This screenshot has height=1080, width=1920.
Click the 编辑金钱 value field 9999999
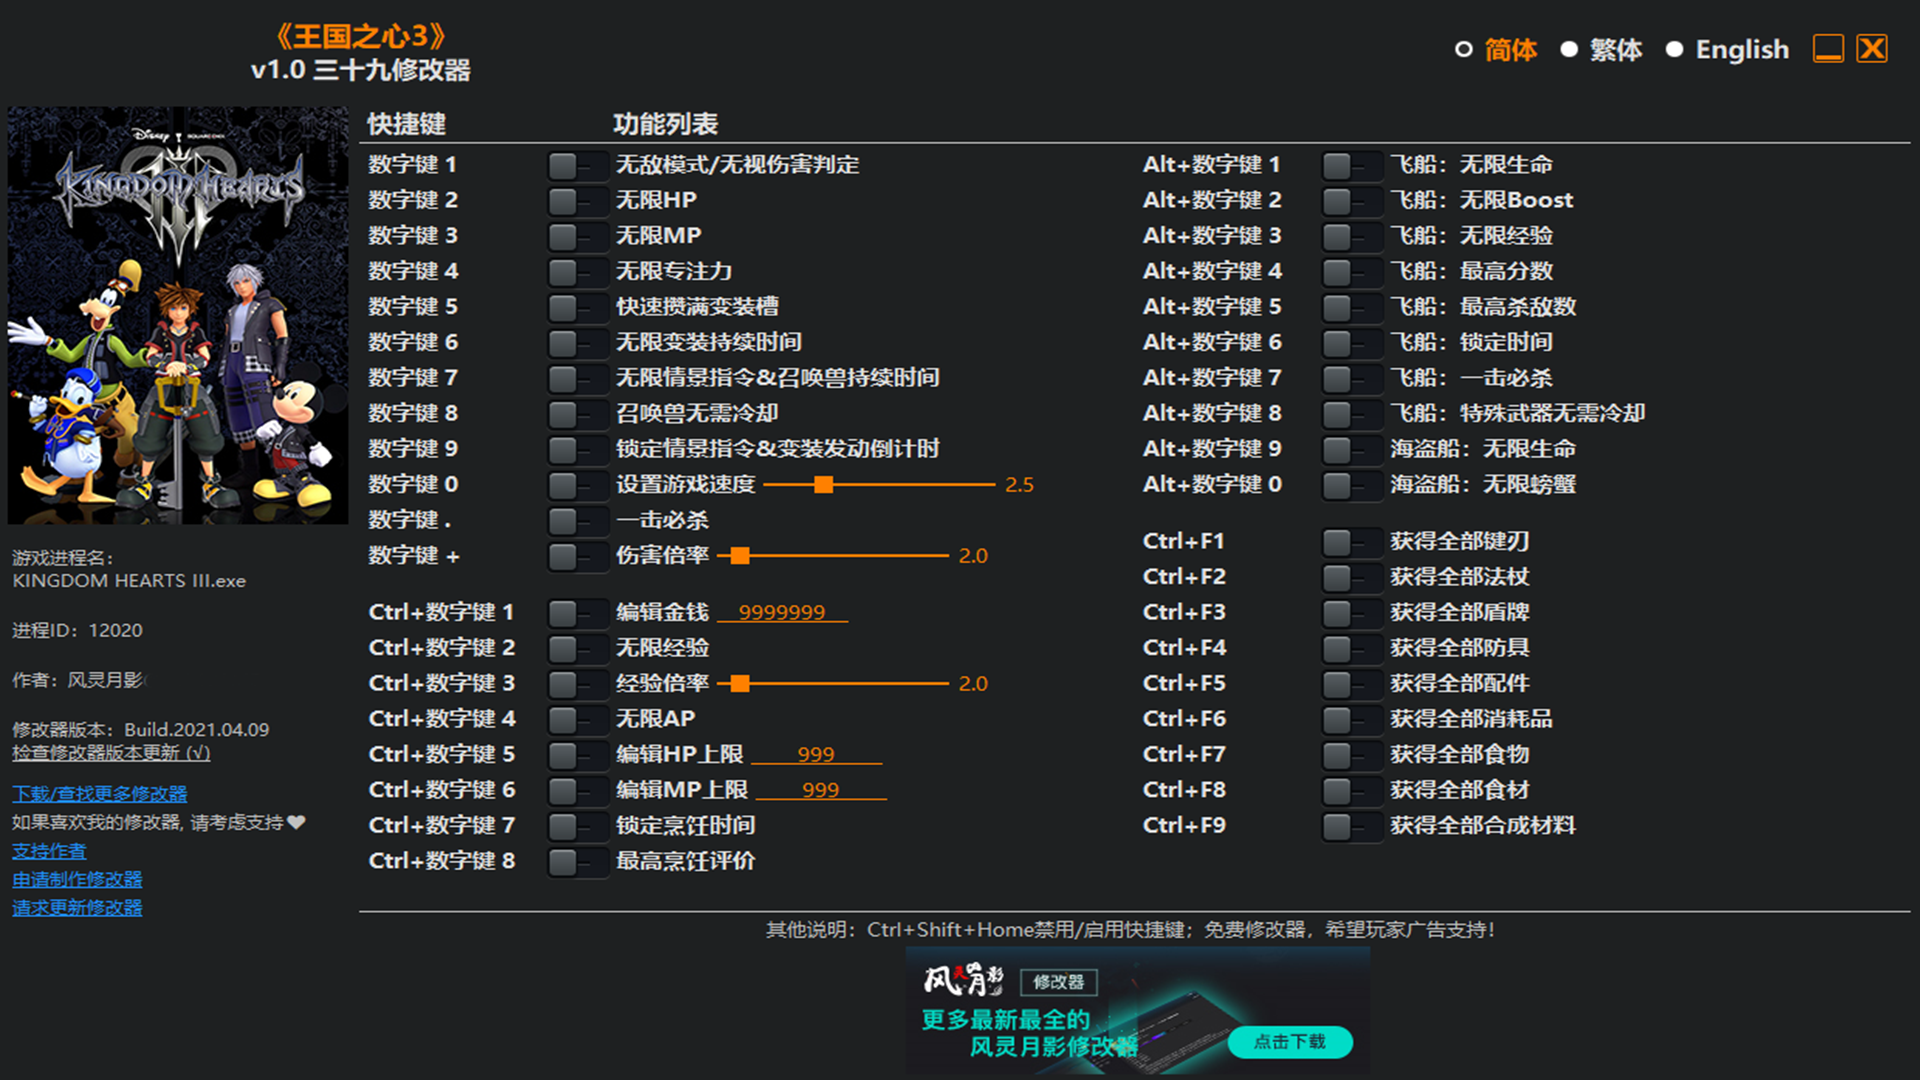pos(782,612)
